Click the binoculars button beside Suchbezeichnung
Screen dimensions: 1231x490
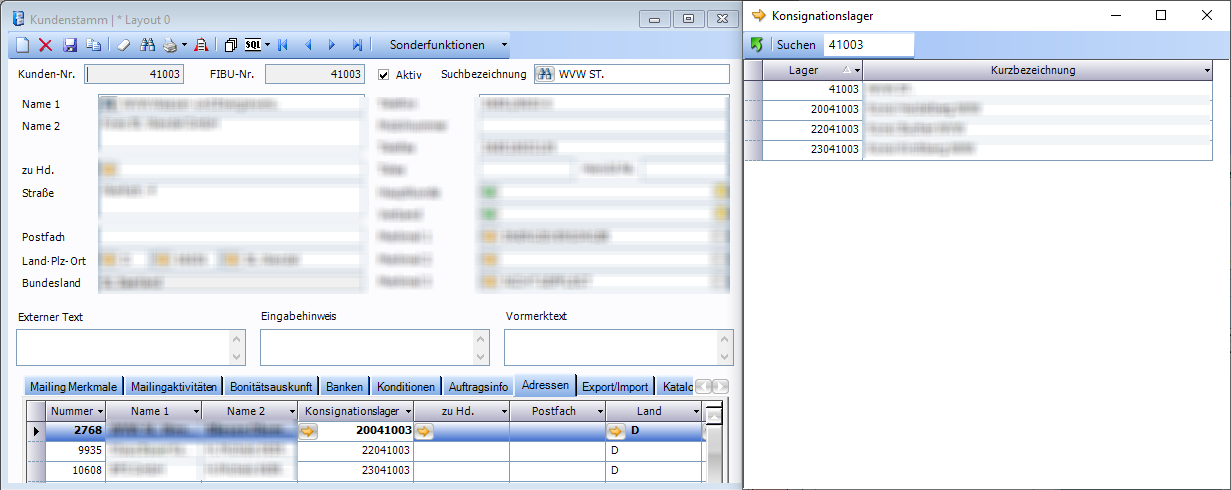[545, 74]
